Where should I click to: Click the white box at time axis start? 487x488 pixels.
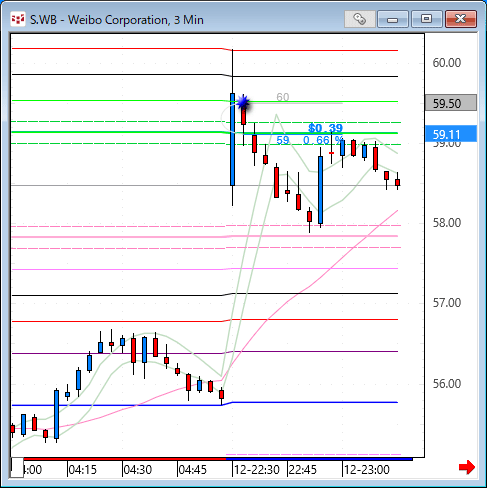click(17, 467)
